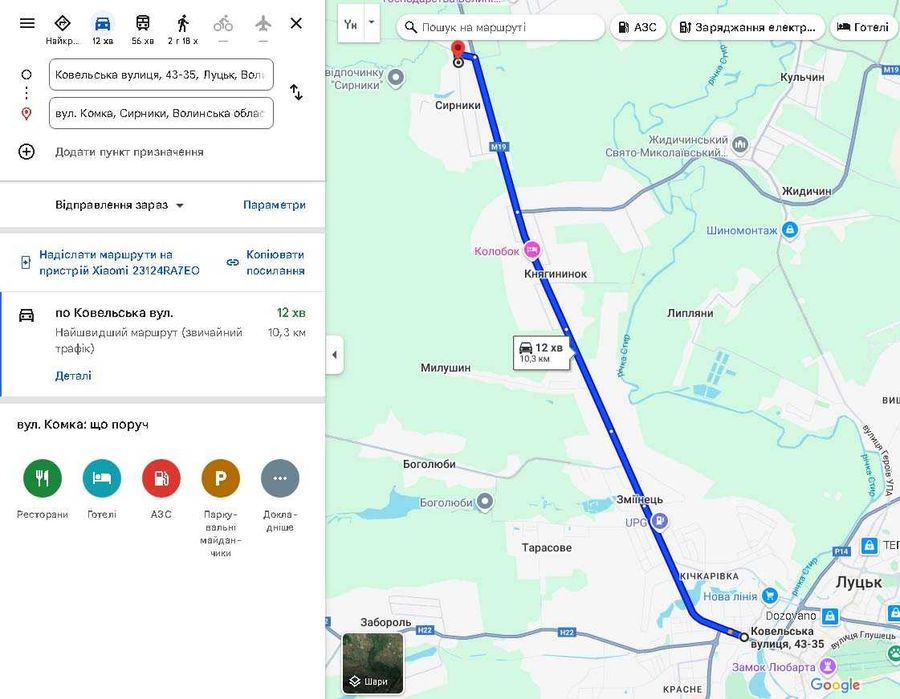
Task: Open route Деталі link
Action: [73, 376]
